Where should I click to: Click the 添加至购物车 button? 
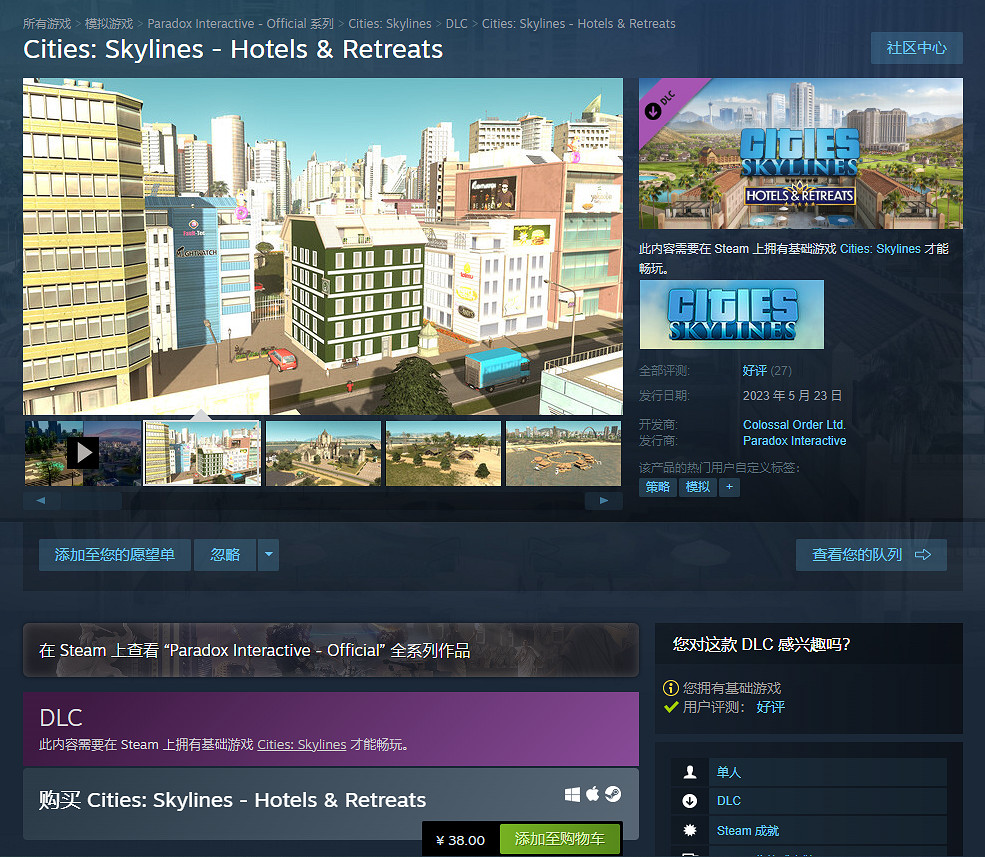[x=559, y=839]
